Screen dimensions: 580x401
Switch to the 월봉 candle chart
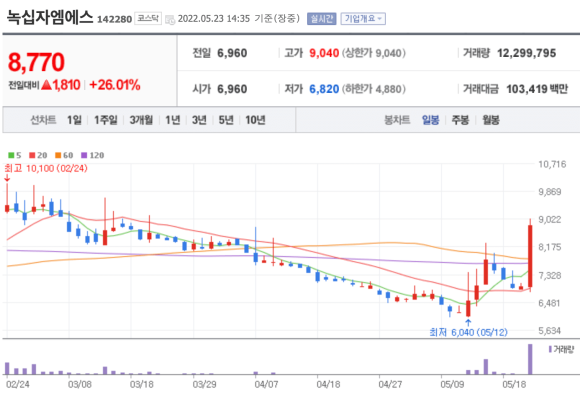[x=490, y=120]
